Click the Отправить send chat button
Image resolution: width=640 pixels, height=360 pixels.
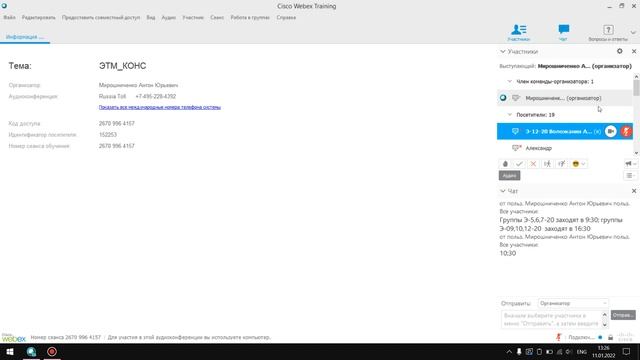[x=623, y=315]
